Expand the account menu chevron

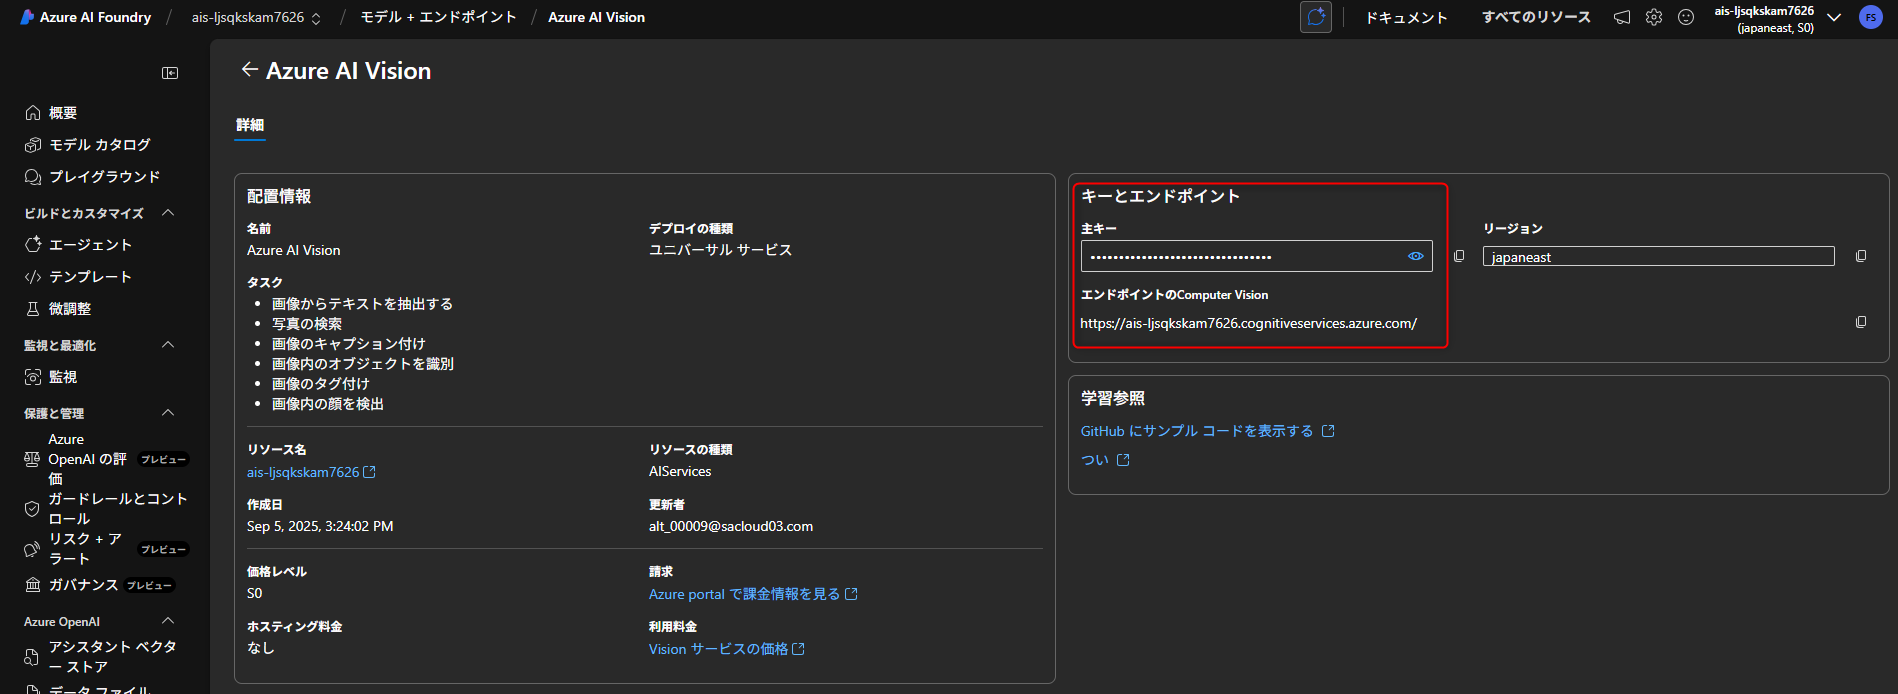click(x=1834, y=17)
